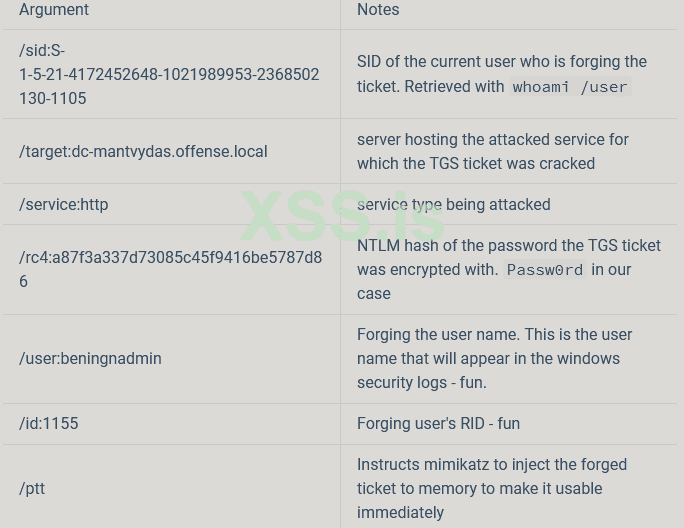Click the 'Forging the user name' note
This screenshot has width=684, height=528.
pyautogui.click(x=494, y=335)
